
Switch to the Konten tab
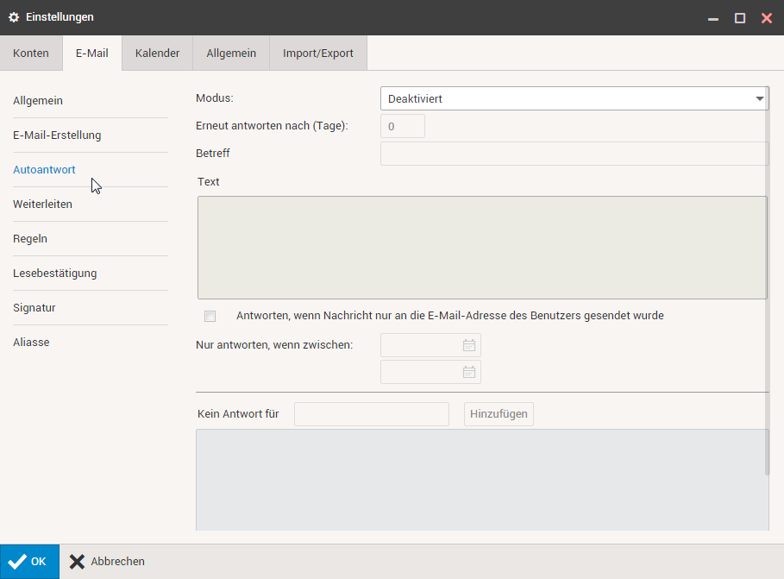click(31, 53)
